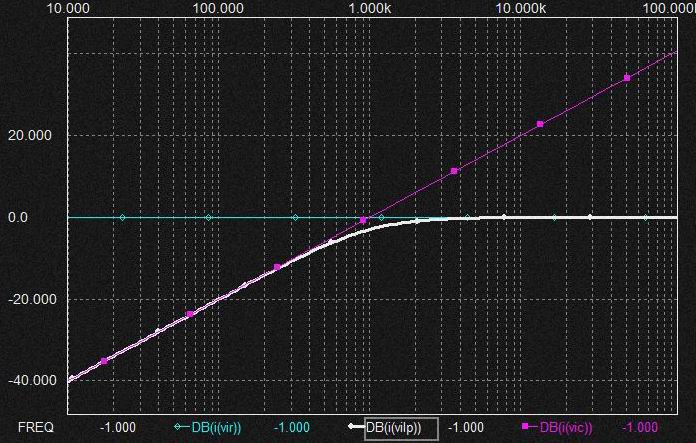696x443 pixels.
Task: Select the highest magenta square marker on trace
Action: tap(627, 78)
